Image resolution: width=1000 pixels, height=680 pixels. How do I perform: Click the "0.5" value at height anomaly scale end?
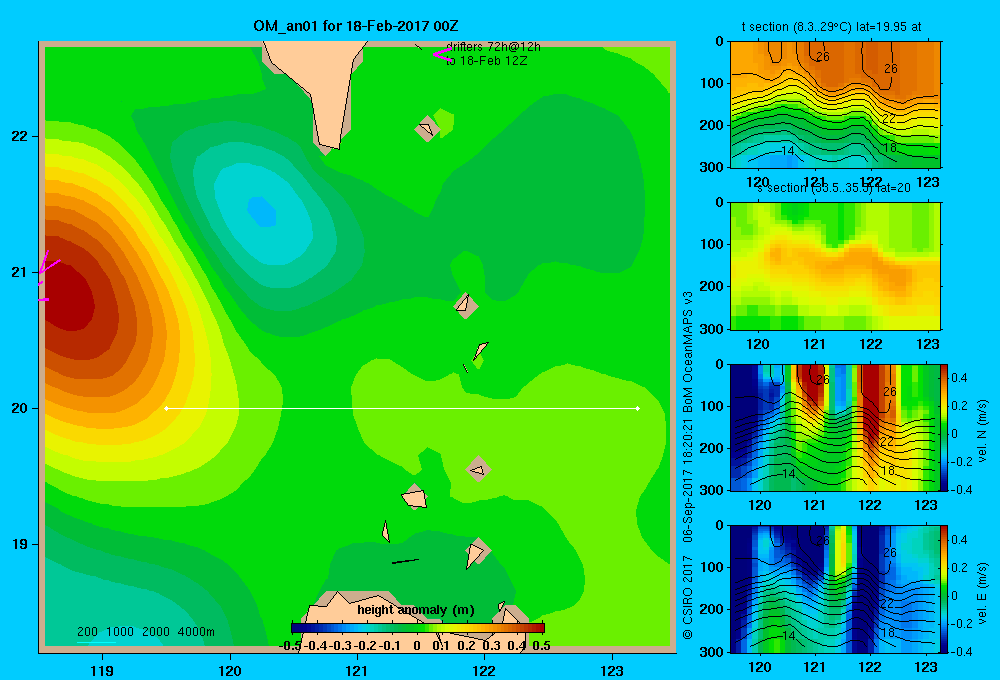tap(541, 646)
